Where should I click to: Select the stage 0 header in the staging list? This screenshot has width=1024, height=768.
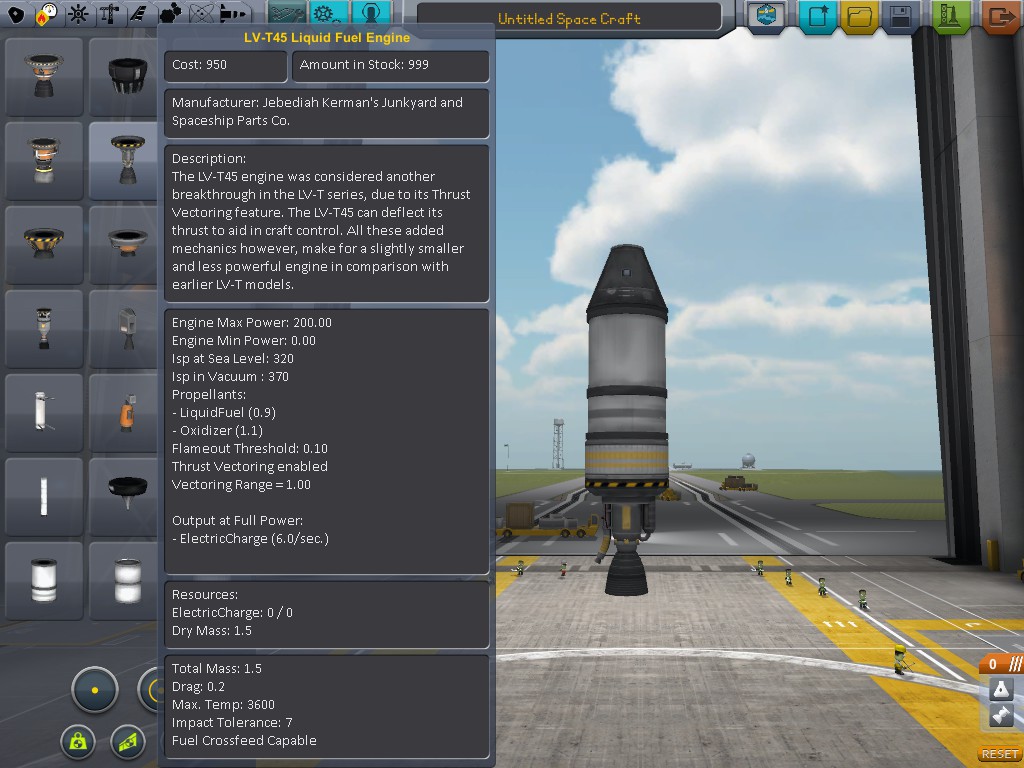(1001, 664)
